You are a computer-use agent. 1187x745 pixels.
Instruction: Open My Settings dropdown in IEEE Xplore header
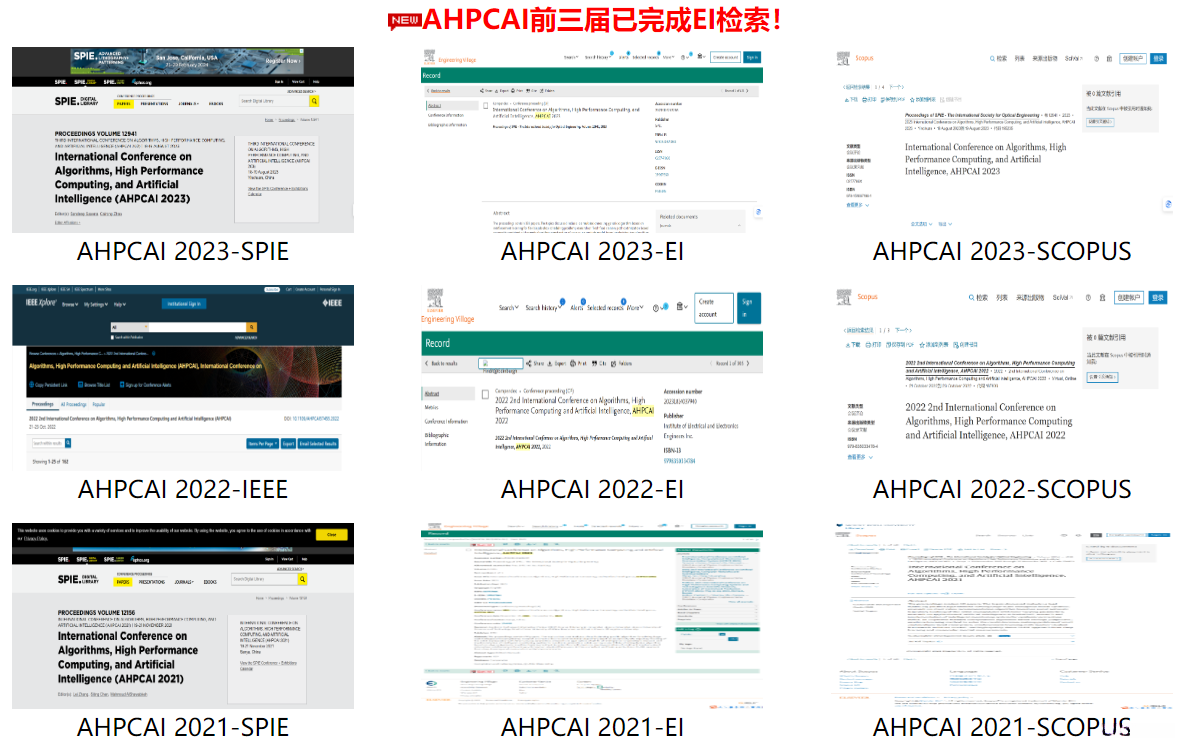pyautogui.click(x=96, y=304)
